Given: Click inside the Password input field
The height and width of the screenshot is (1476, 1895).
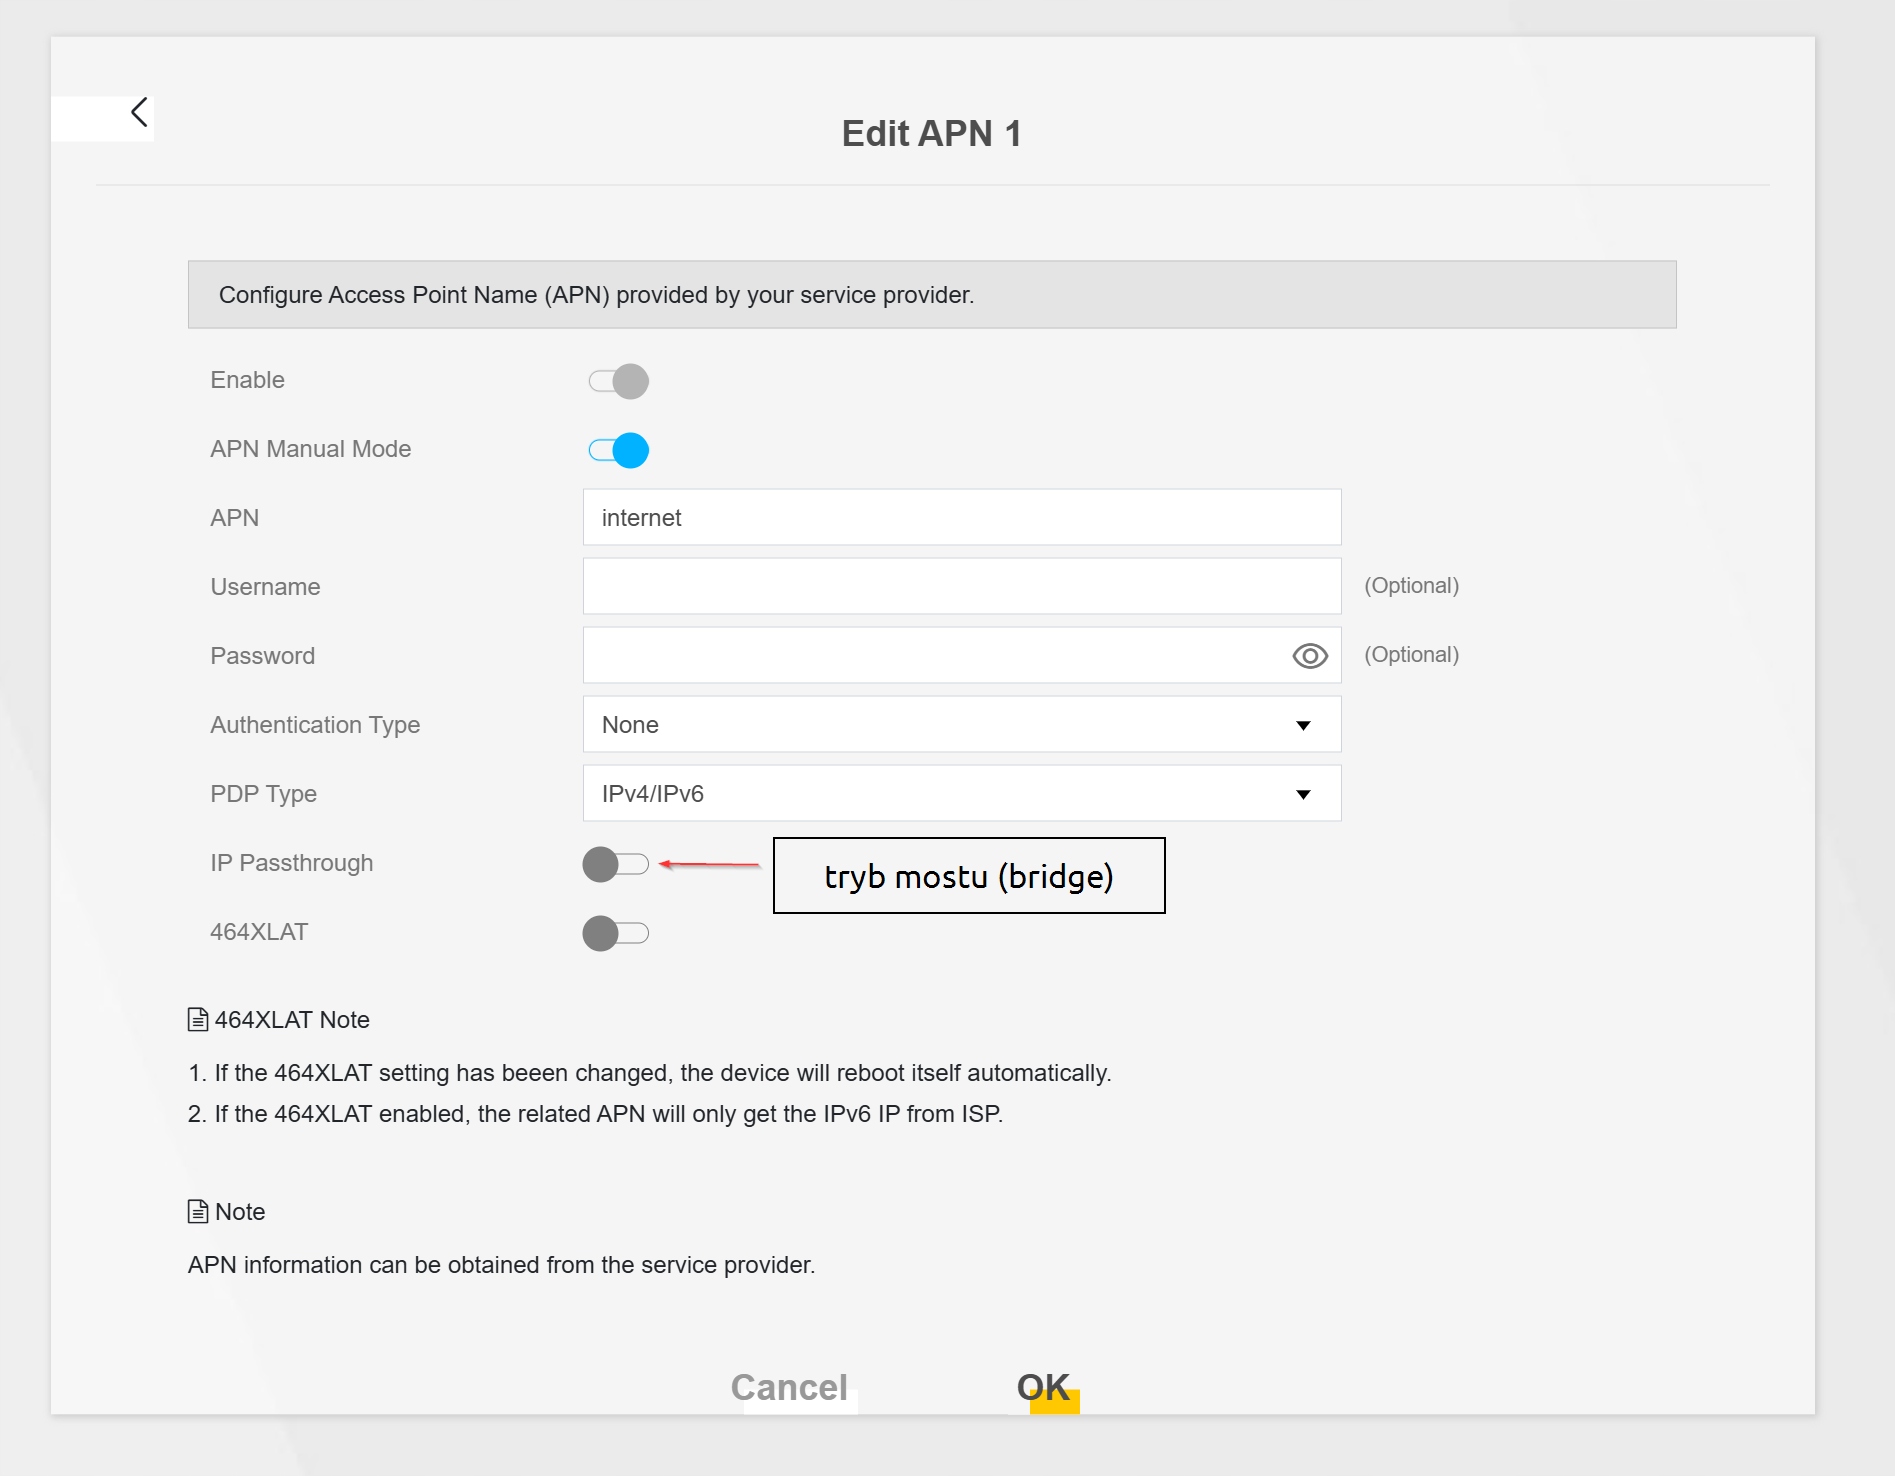Looking at the screenshot, I should coord(930,656).
